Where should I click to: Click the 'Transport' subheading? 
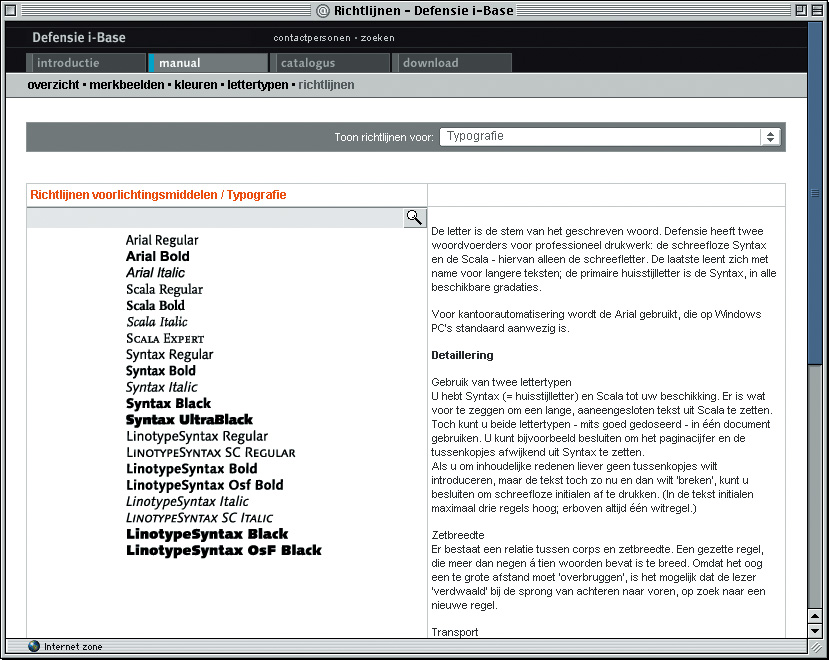455,632
